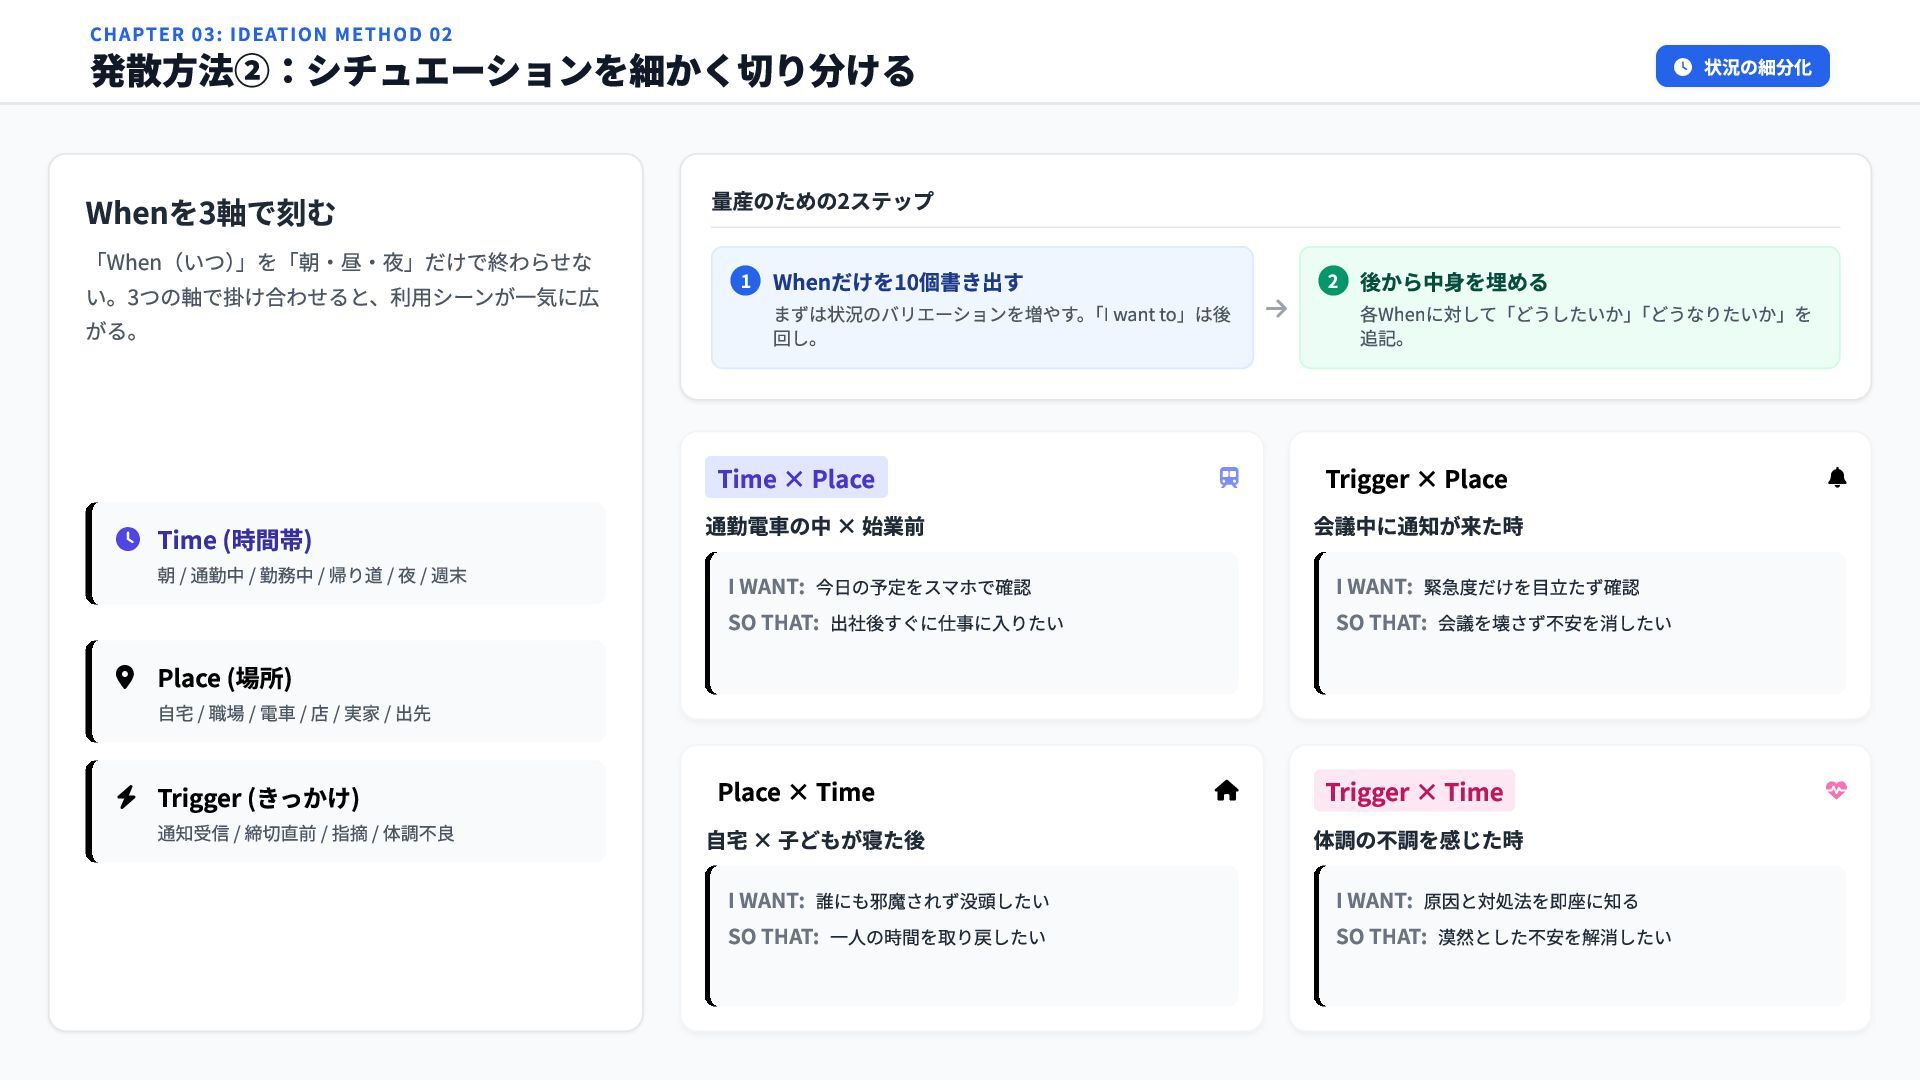The image size is (1920, 1080).
Task: Click the map pin icon beside Place (場所)
Action: click(x=125, y=677)
